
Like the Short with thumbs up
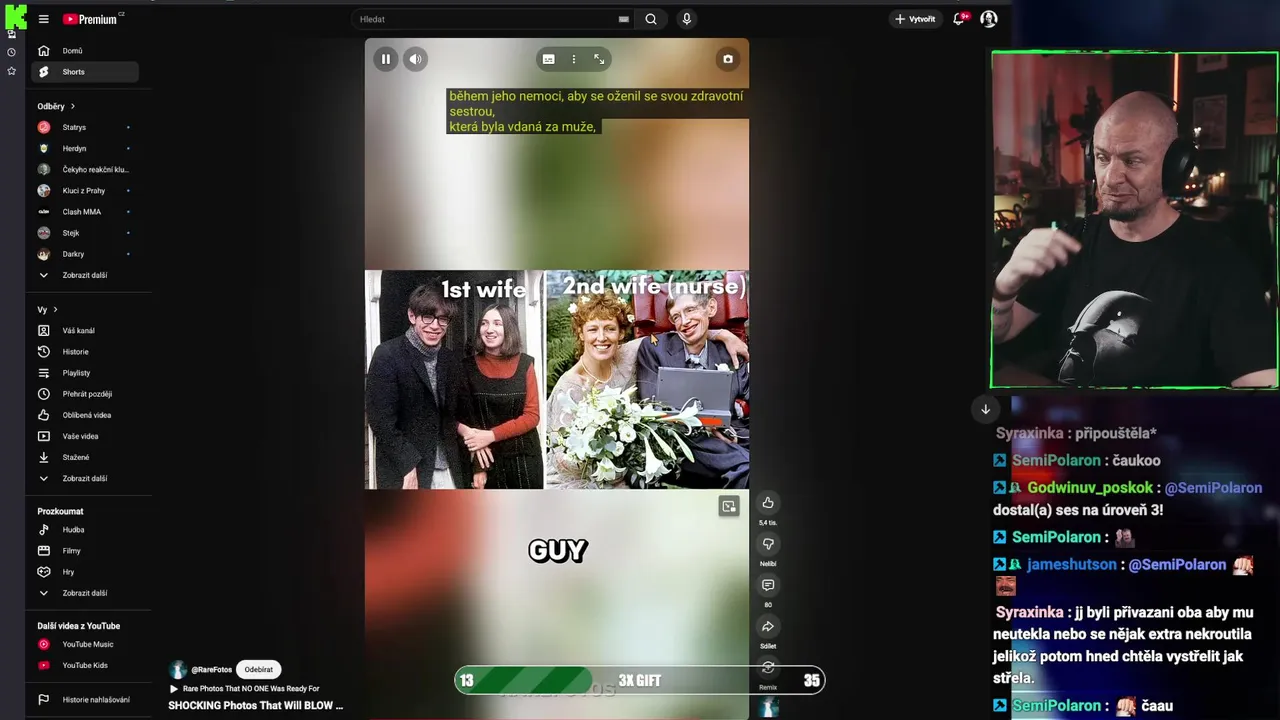coord(768,503)
